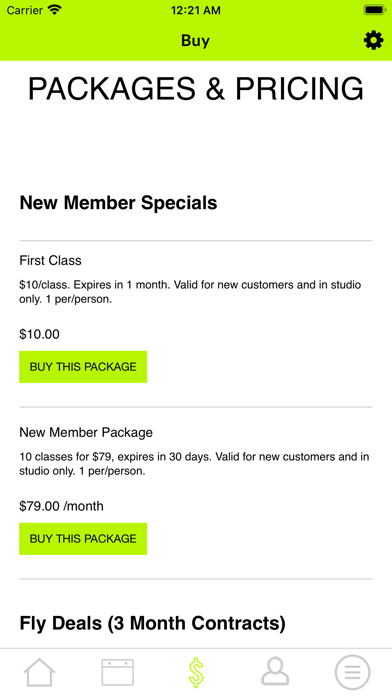Go to Home tab house icon

tap(39, 672)
